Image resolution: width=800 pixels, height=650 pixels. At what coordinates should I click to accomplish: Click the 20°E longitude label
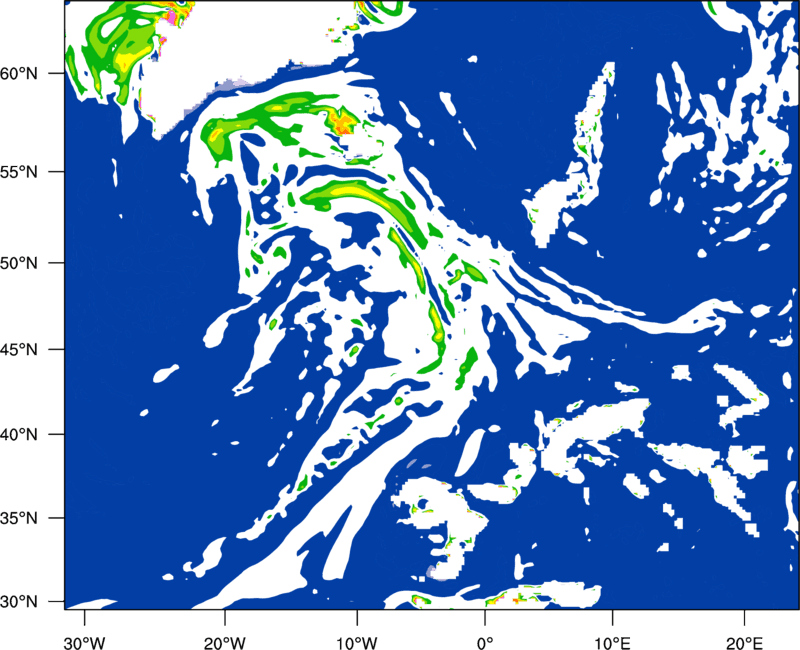pos(744,642)
